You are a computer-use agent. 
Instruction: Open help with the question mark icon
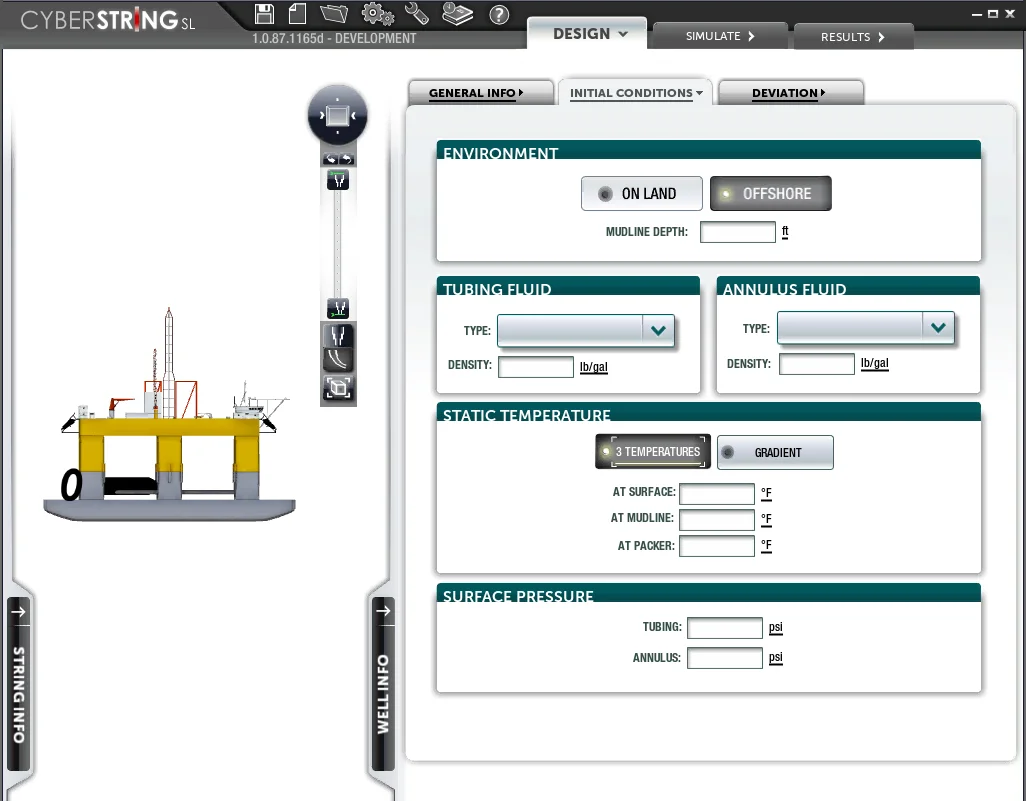click(x=499, y=14)
